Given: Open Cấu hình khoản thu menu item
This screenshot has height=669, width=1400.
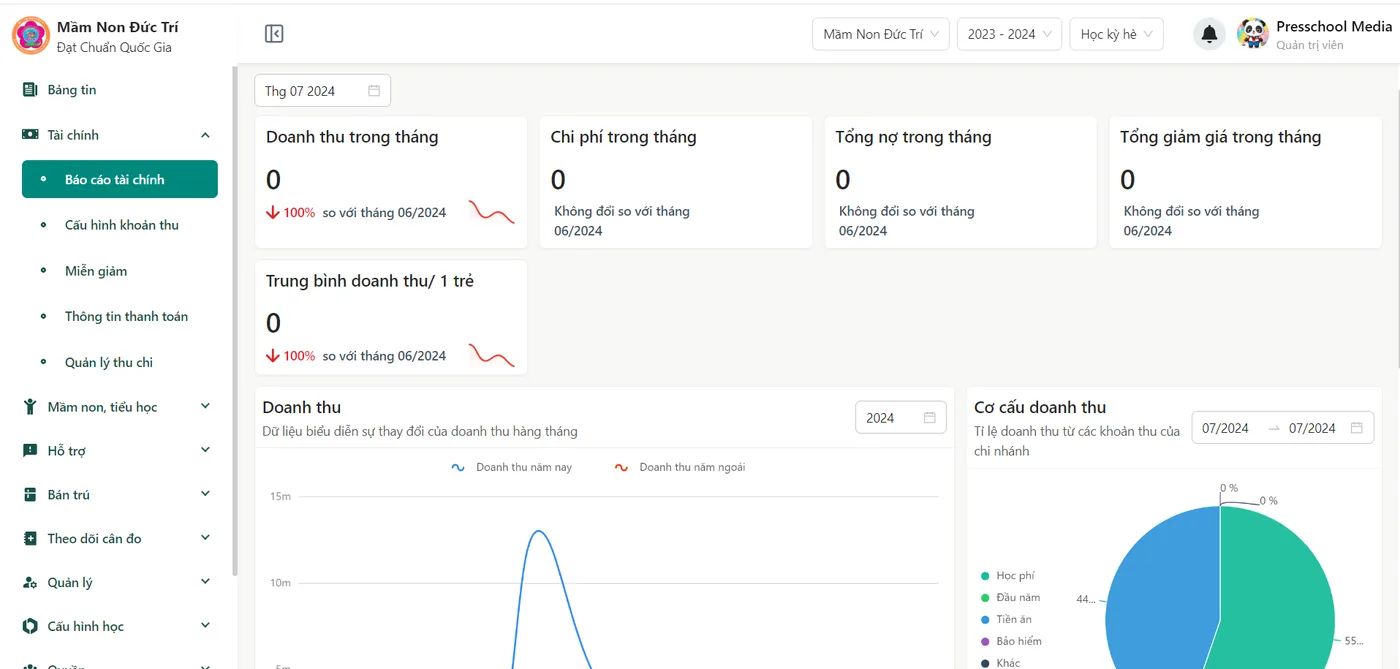Looking at the screenshot, I should 120,225.
